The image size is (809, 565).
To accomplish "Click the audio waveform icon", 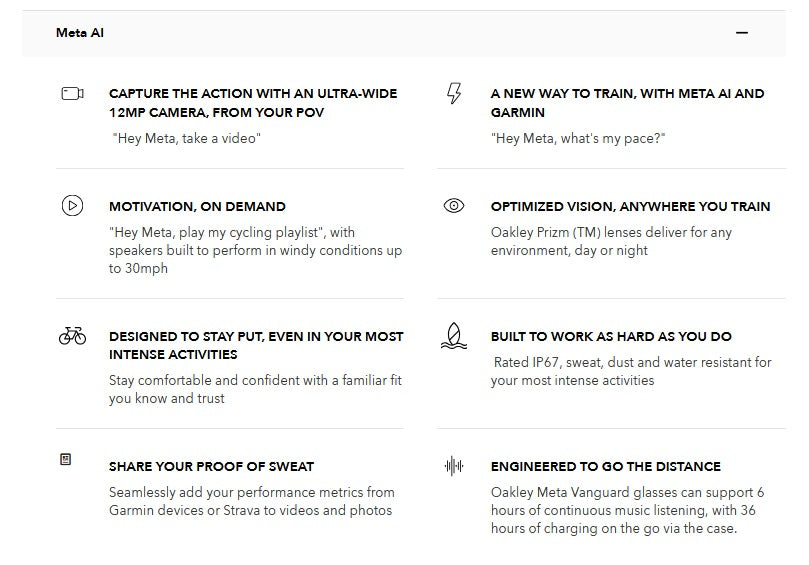I will pyautogui.click(x=454, y=466).
